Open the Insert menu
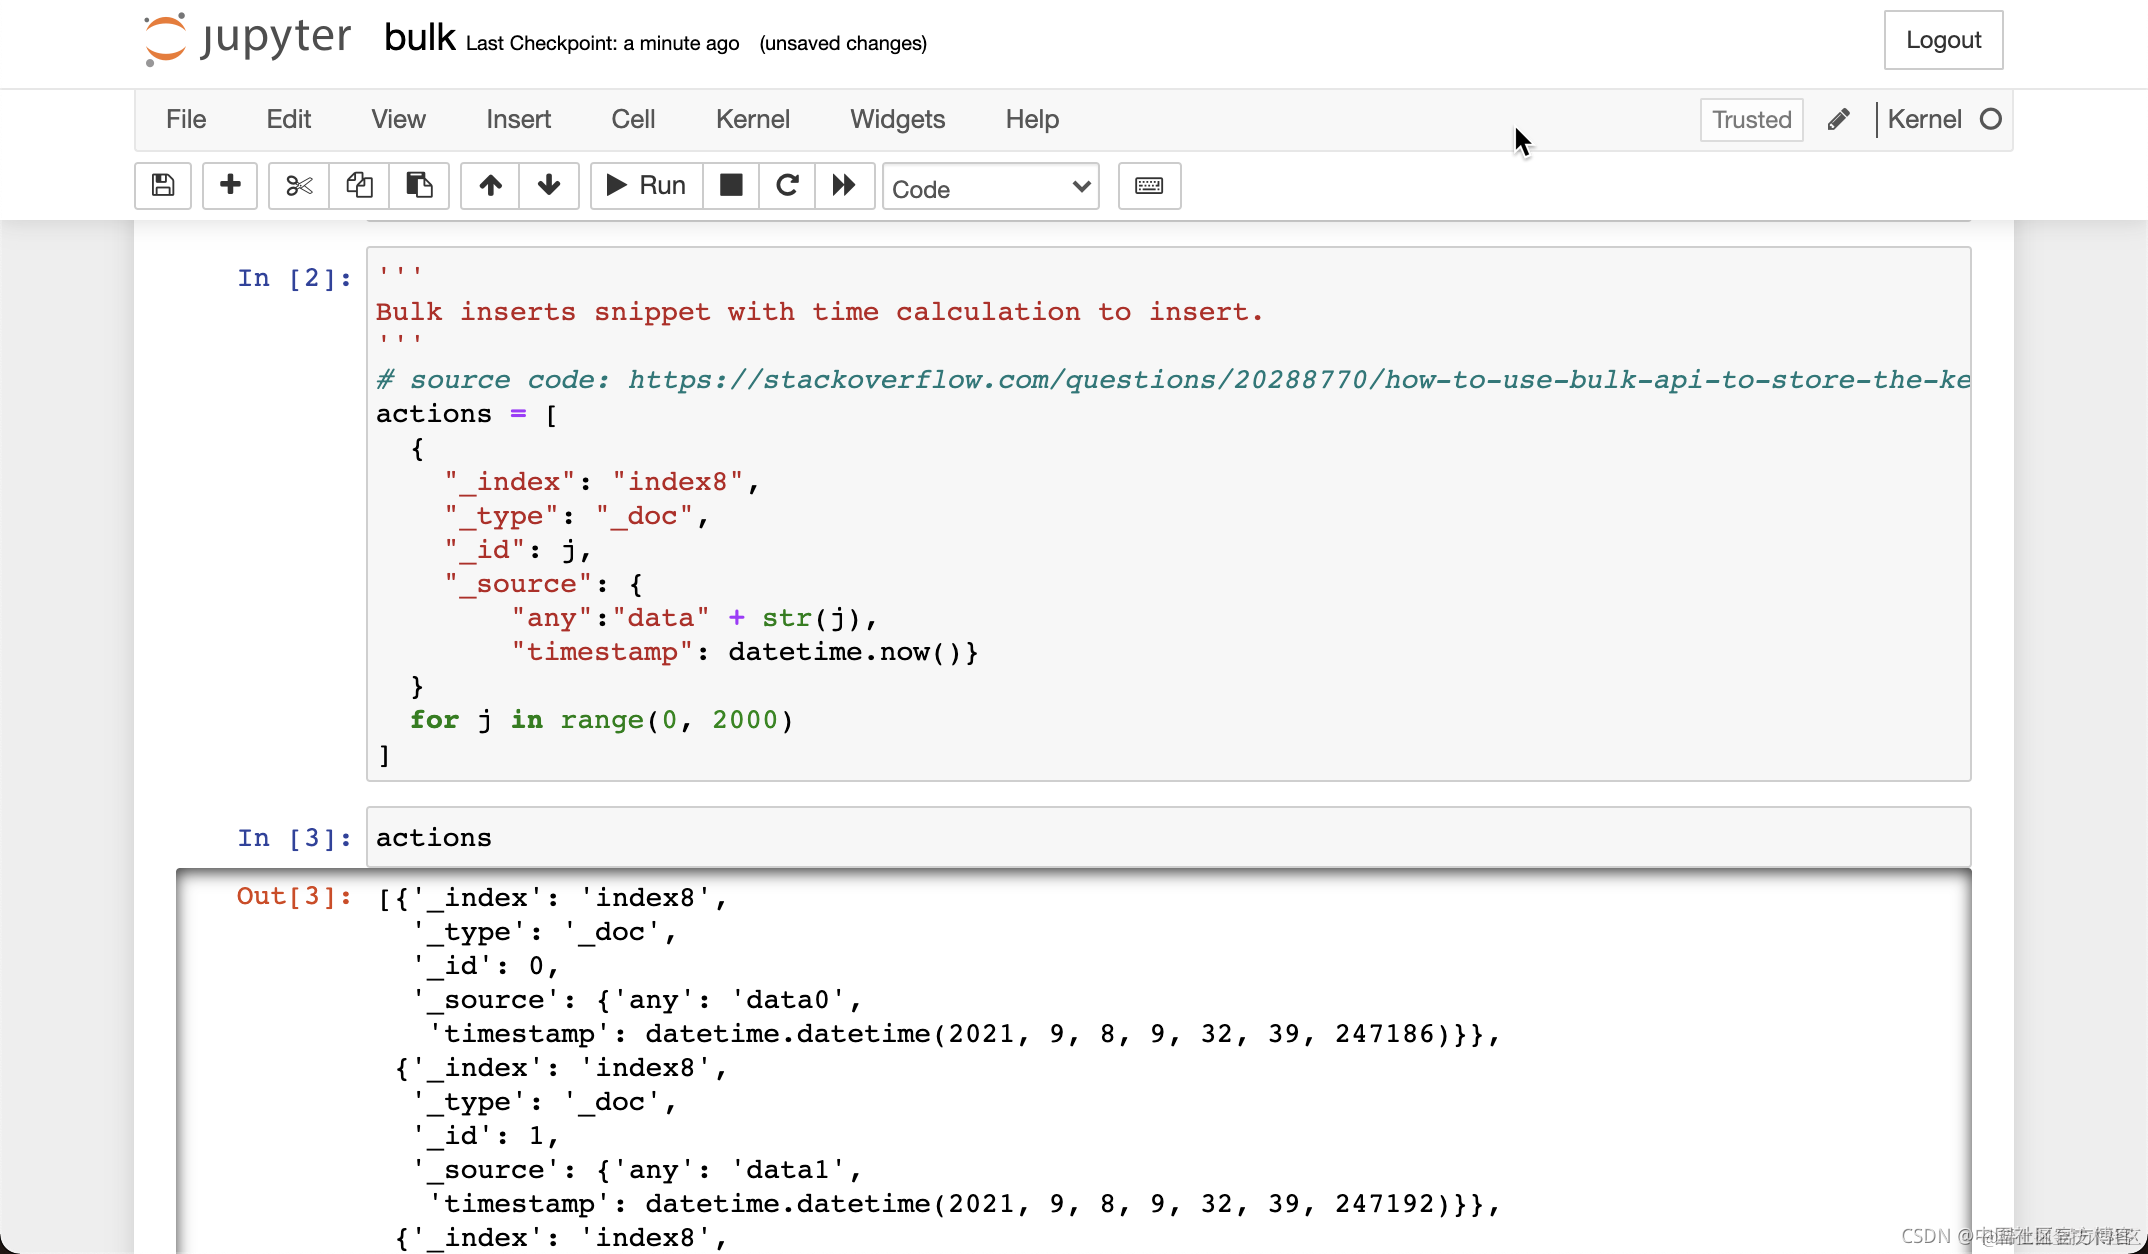The height and width of the screenshot is (1254, 2148). pyautogui.click(x=518, y=119)
